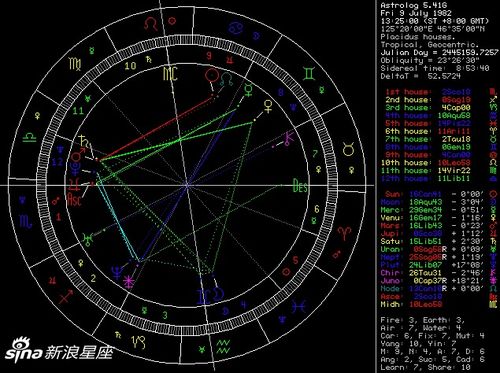Click the red Sun symbol inside chart
The height and width of the screenshot is (373, 500).
point(211,76)
